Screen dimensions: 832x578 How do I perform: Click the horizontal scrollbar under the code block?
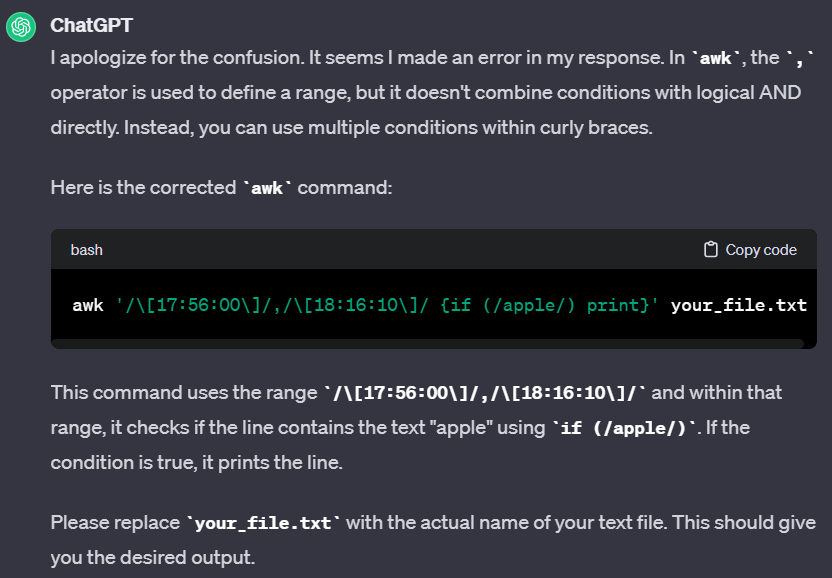(x=428, y=344)
